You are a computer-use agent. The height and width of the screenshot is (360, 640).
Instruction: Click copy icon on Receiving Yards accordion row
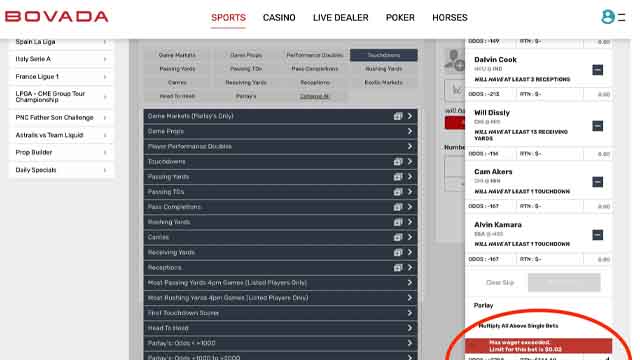click(x=398, y=252)
